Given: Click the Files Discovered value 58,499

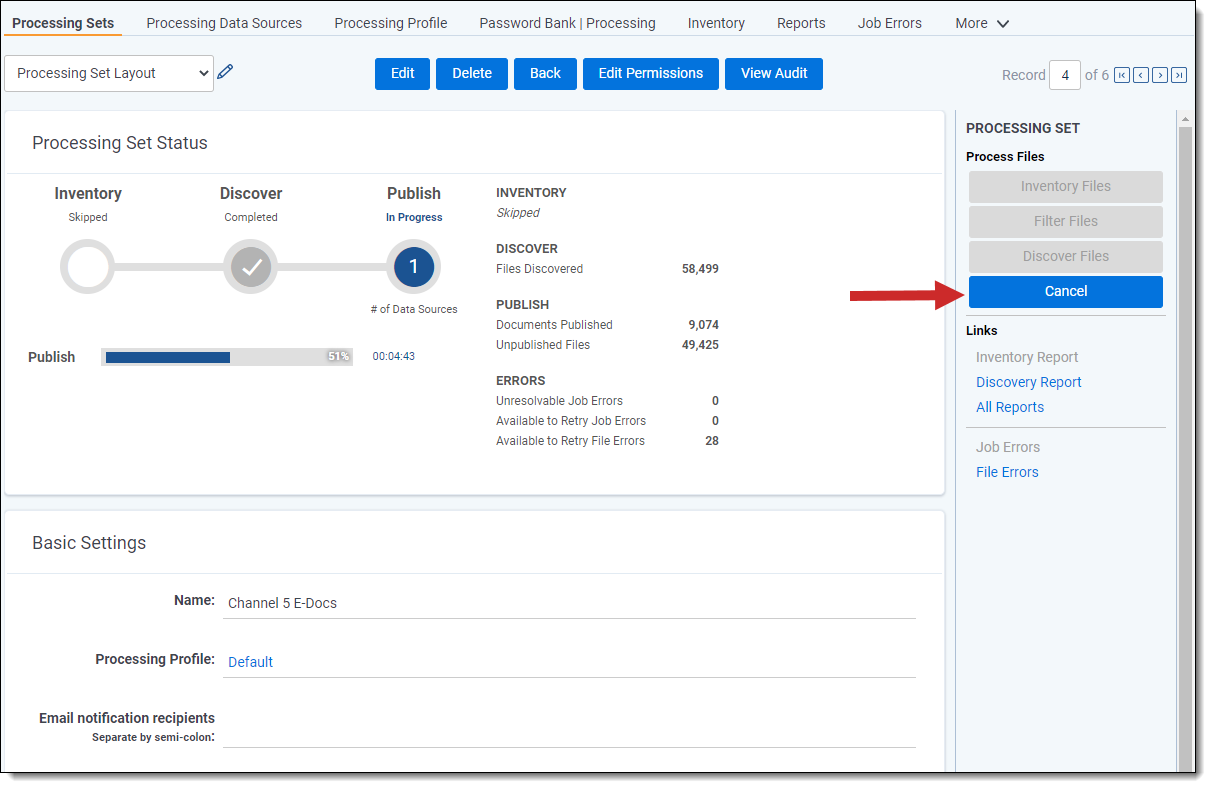Looking at the screenshot, I should [x=700, y=269].
